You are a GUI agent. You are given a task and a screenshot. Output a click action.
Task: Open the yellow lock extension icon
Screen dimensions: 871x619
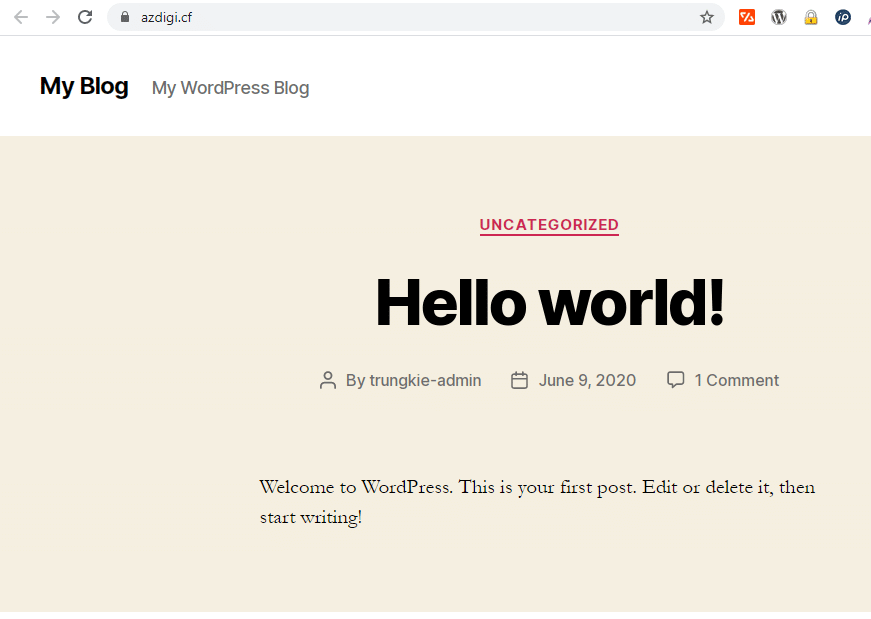(811, 17)
